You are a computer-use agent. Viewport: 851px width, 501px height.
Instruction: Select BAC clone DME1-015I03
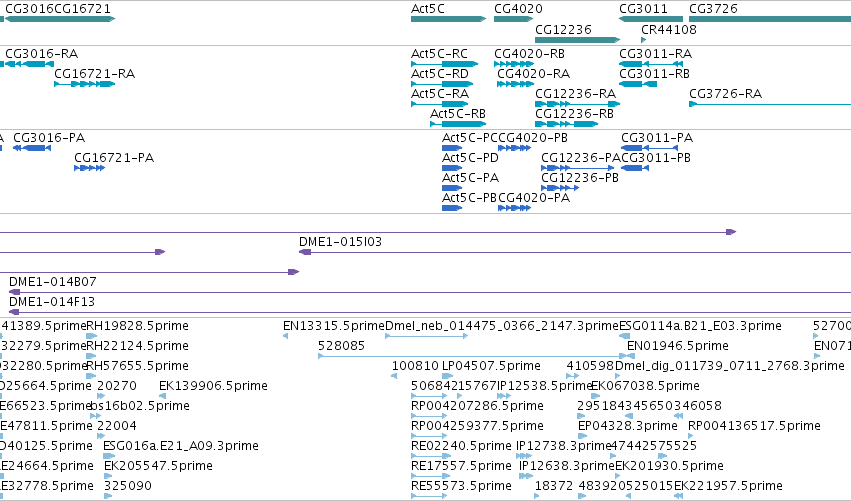coord(575,252)
